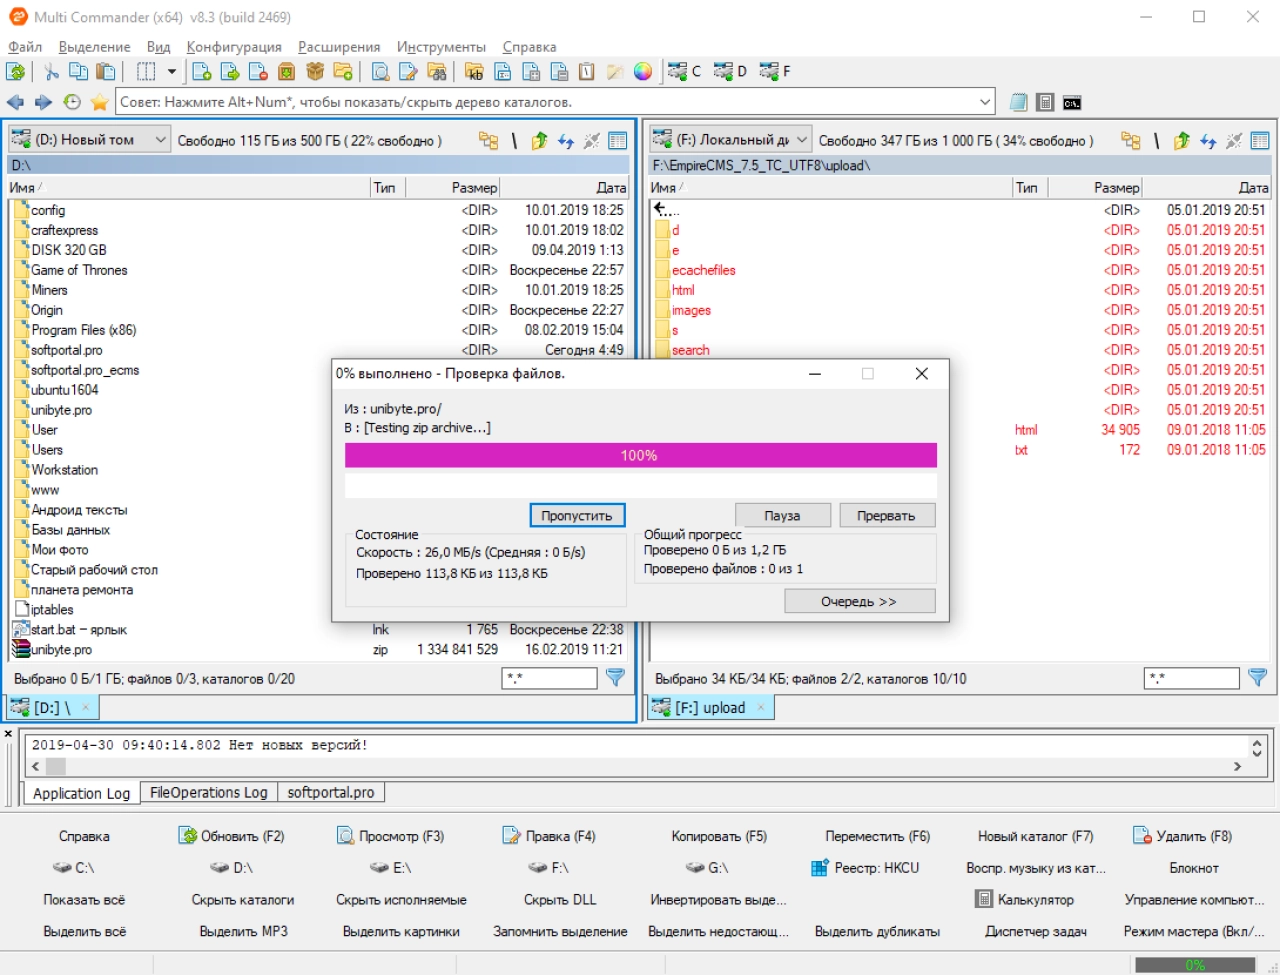Click the Пропустить button in dialog
1280x975 pixels.
(577, 515)
